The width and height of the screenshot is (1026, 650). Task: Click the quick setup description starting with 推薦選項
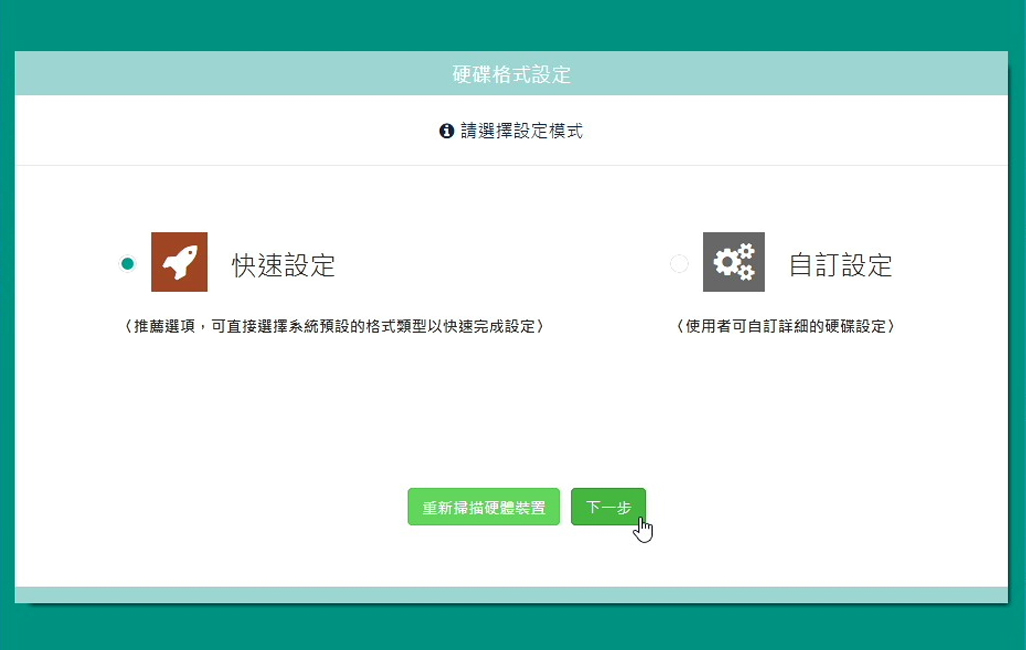coord(334,326)
